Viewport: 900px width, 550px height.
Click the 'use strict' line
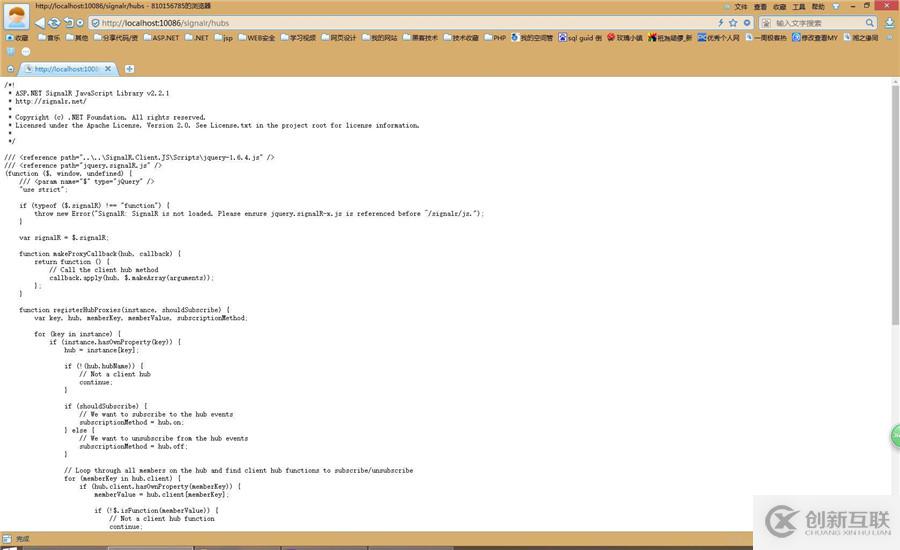click(x=43, y=189)
